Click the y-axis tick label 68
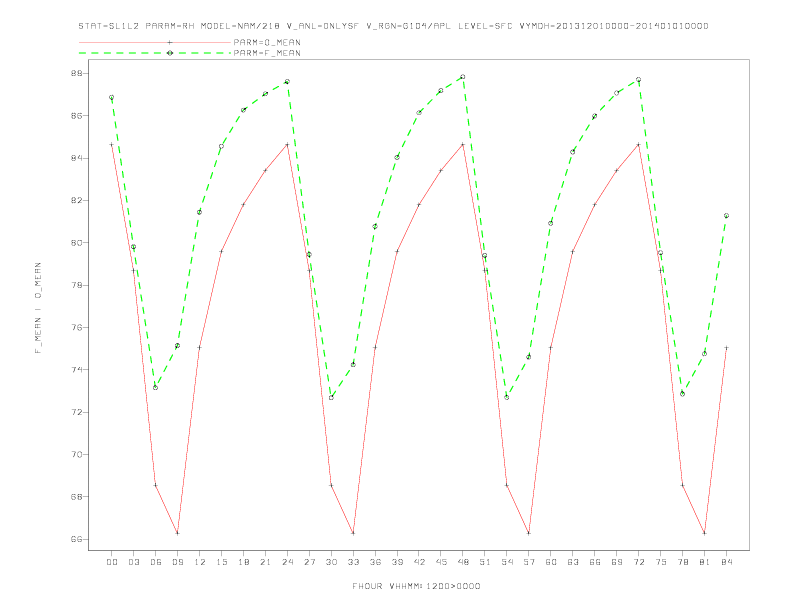792x612 pixels. coord(76,497)
